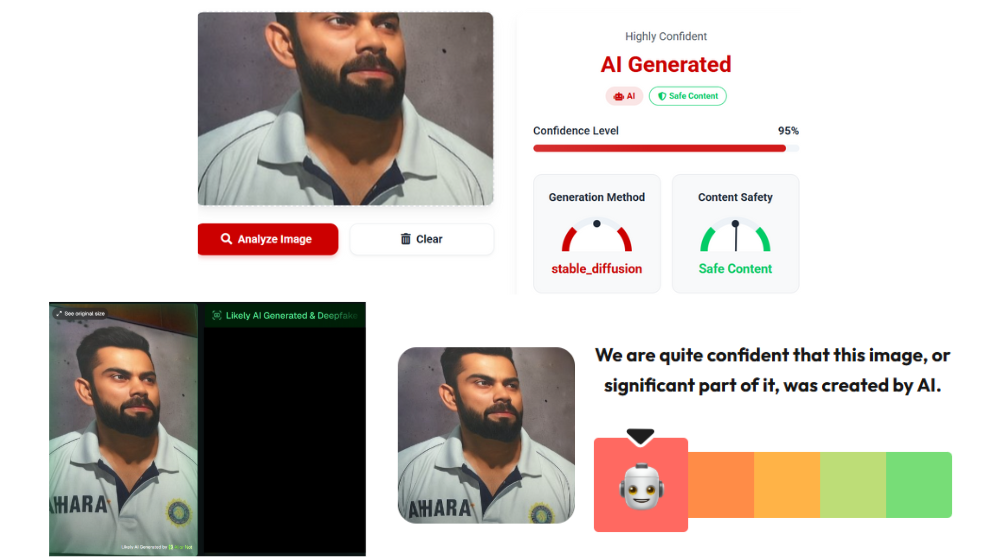This screenshot has height=560, width=998.
Task: Click the bright green end segment of scale
Action: click(x=919, y=485)
